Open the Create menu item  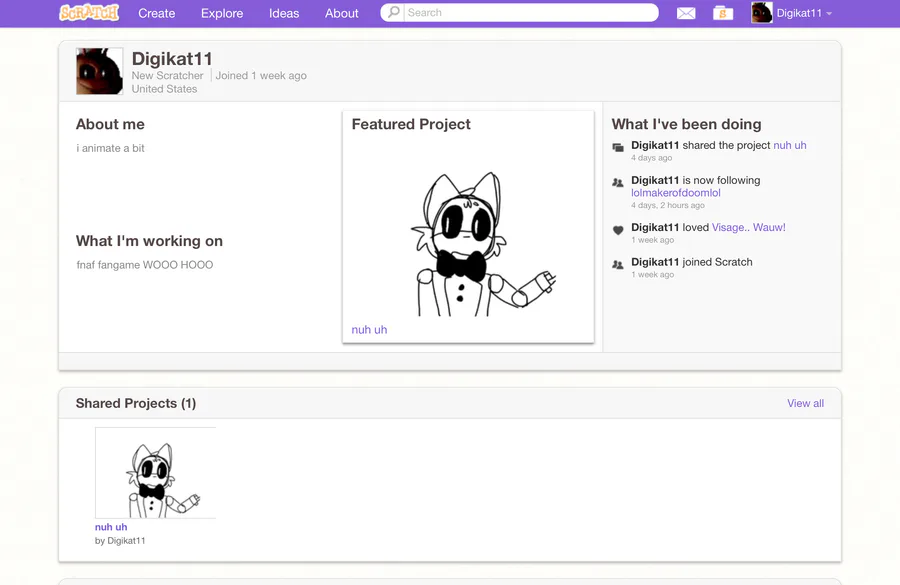click(x=157, y=13)
